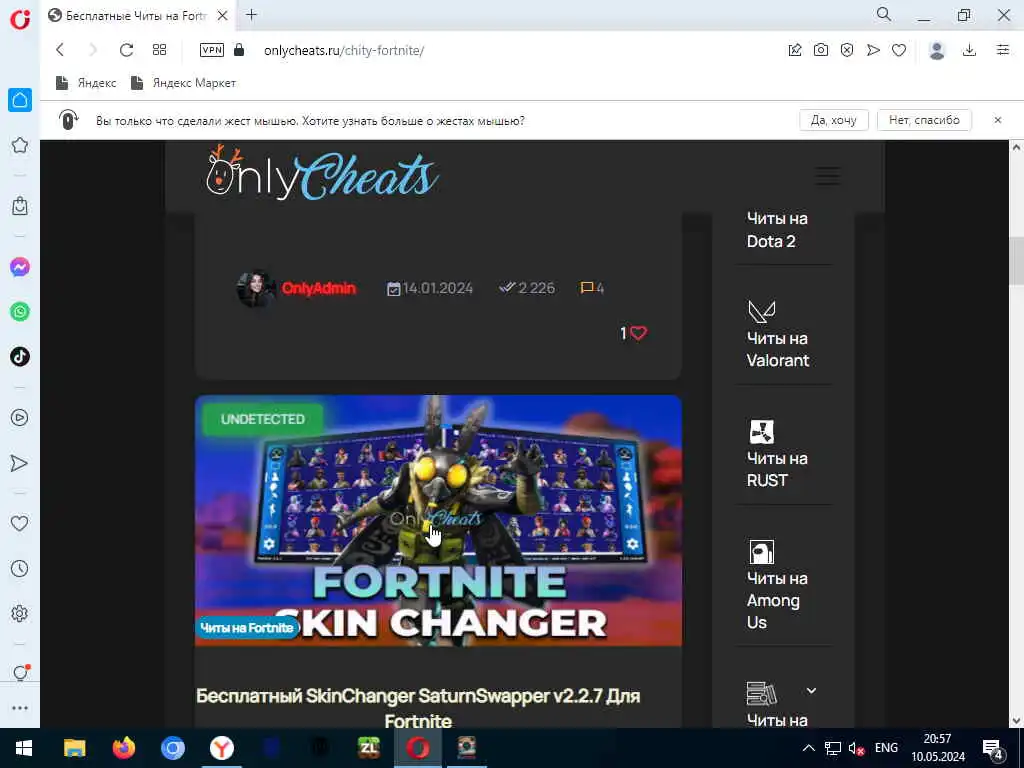This screenshot has width=1024, height=768.
Task: Open the OnlyAdmin author link
Action: [x=319, y=288]
